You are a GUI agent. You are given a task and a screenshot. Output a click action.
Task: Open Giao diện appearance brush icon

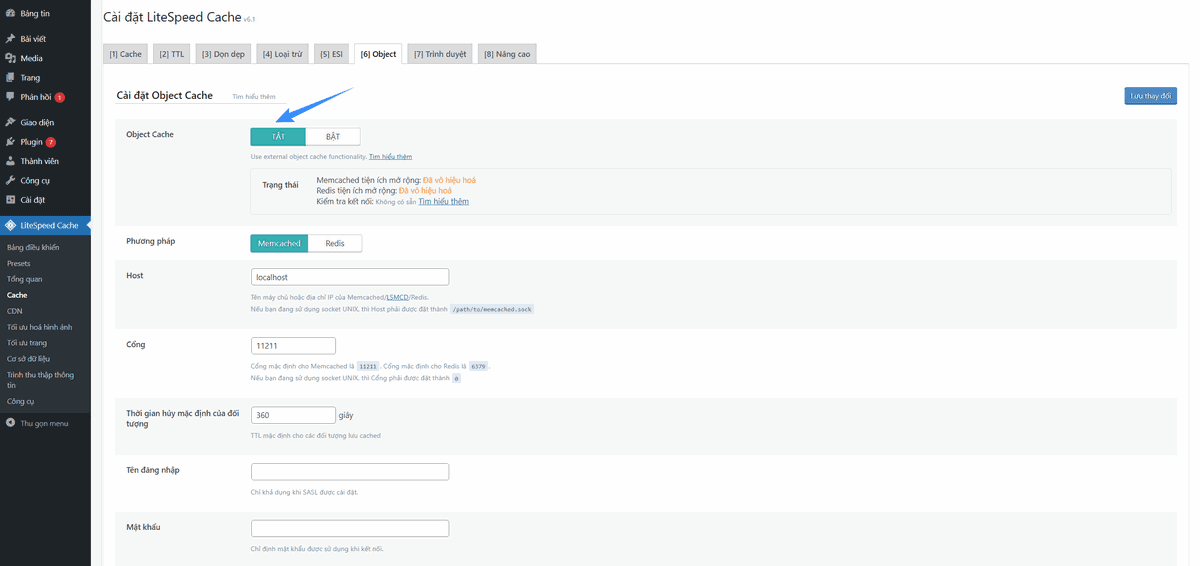(10, 122)
